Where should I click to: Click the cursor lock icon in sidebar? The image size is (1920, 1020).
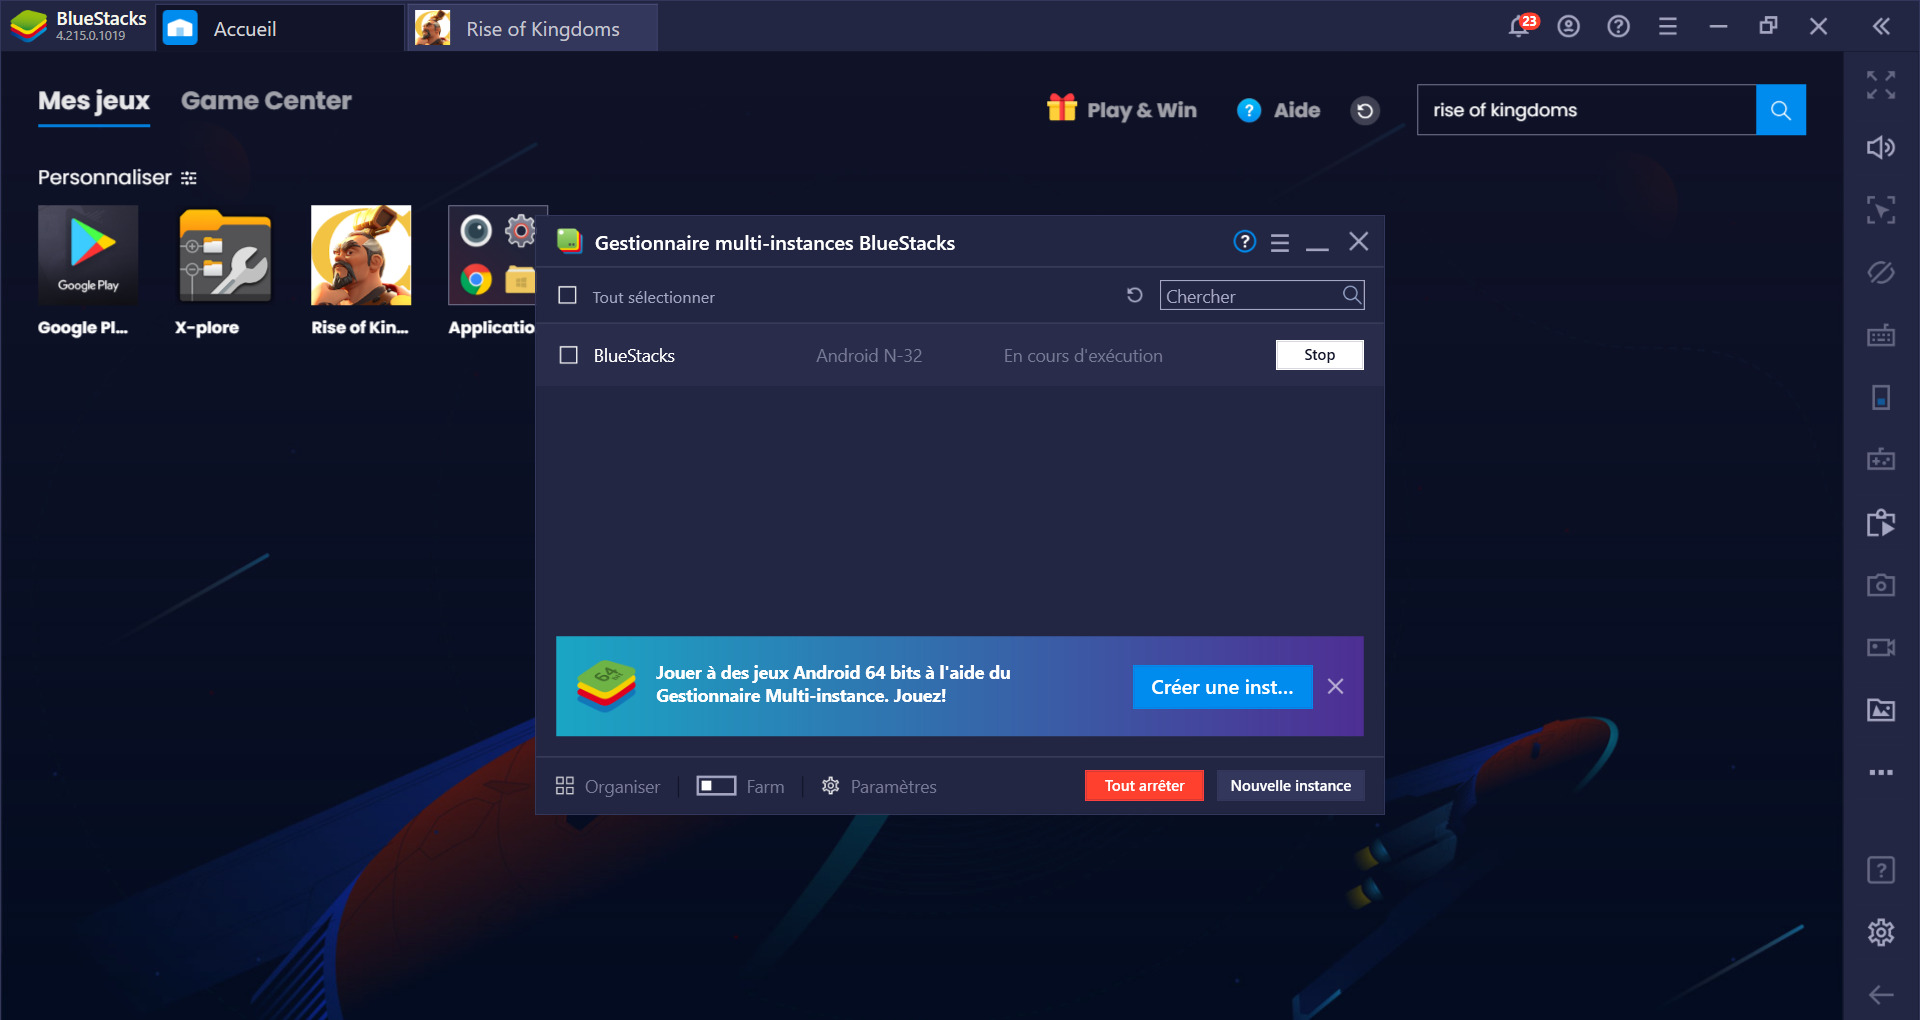(1881, 210)
